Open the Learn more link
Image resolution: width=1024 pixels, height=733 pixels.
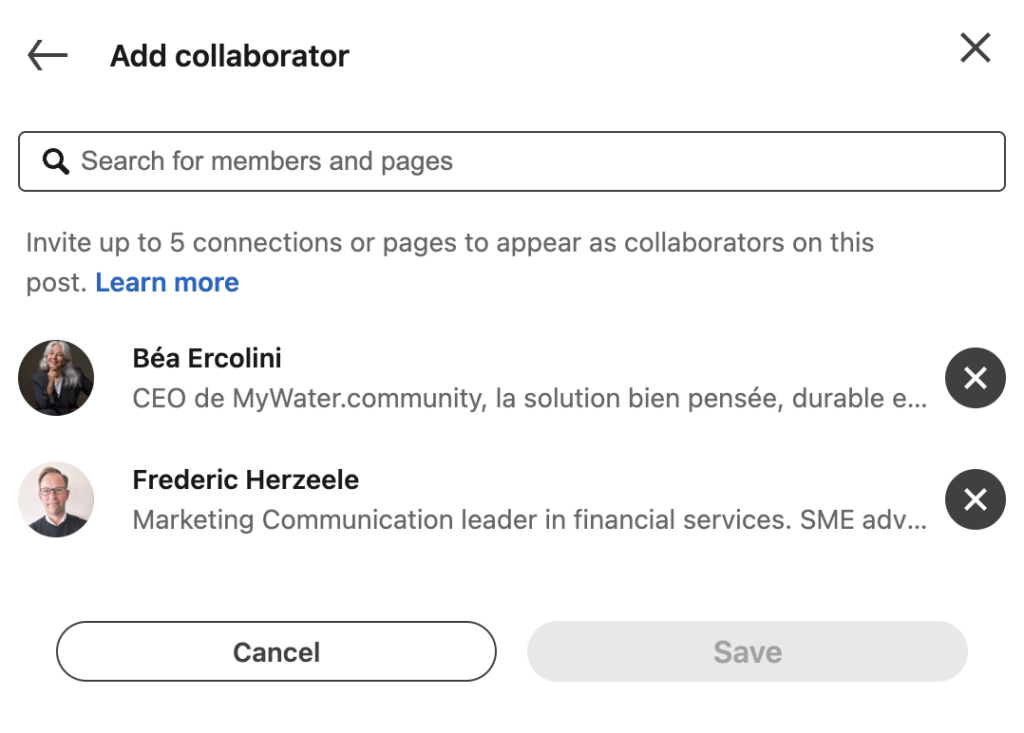pos(167,282)
